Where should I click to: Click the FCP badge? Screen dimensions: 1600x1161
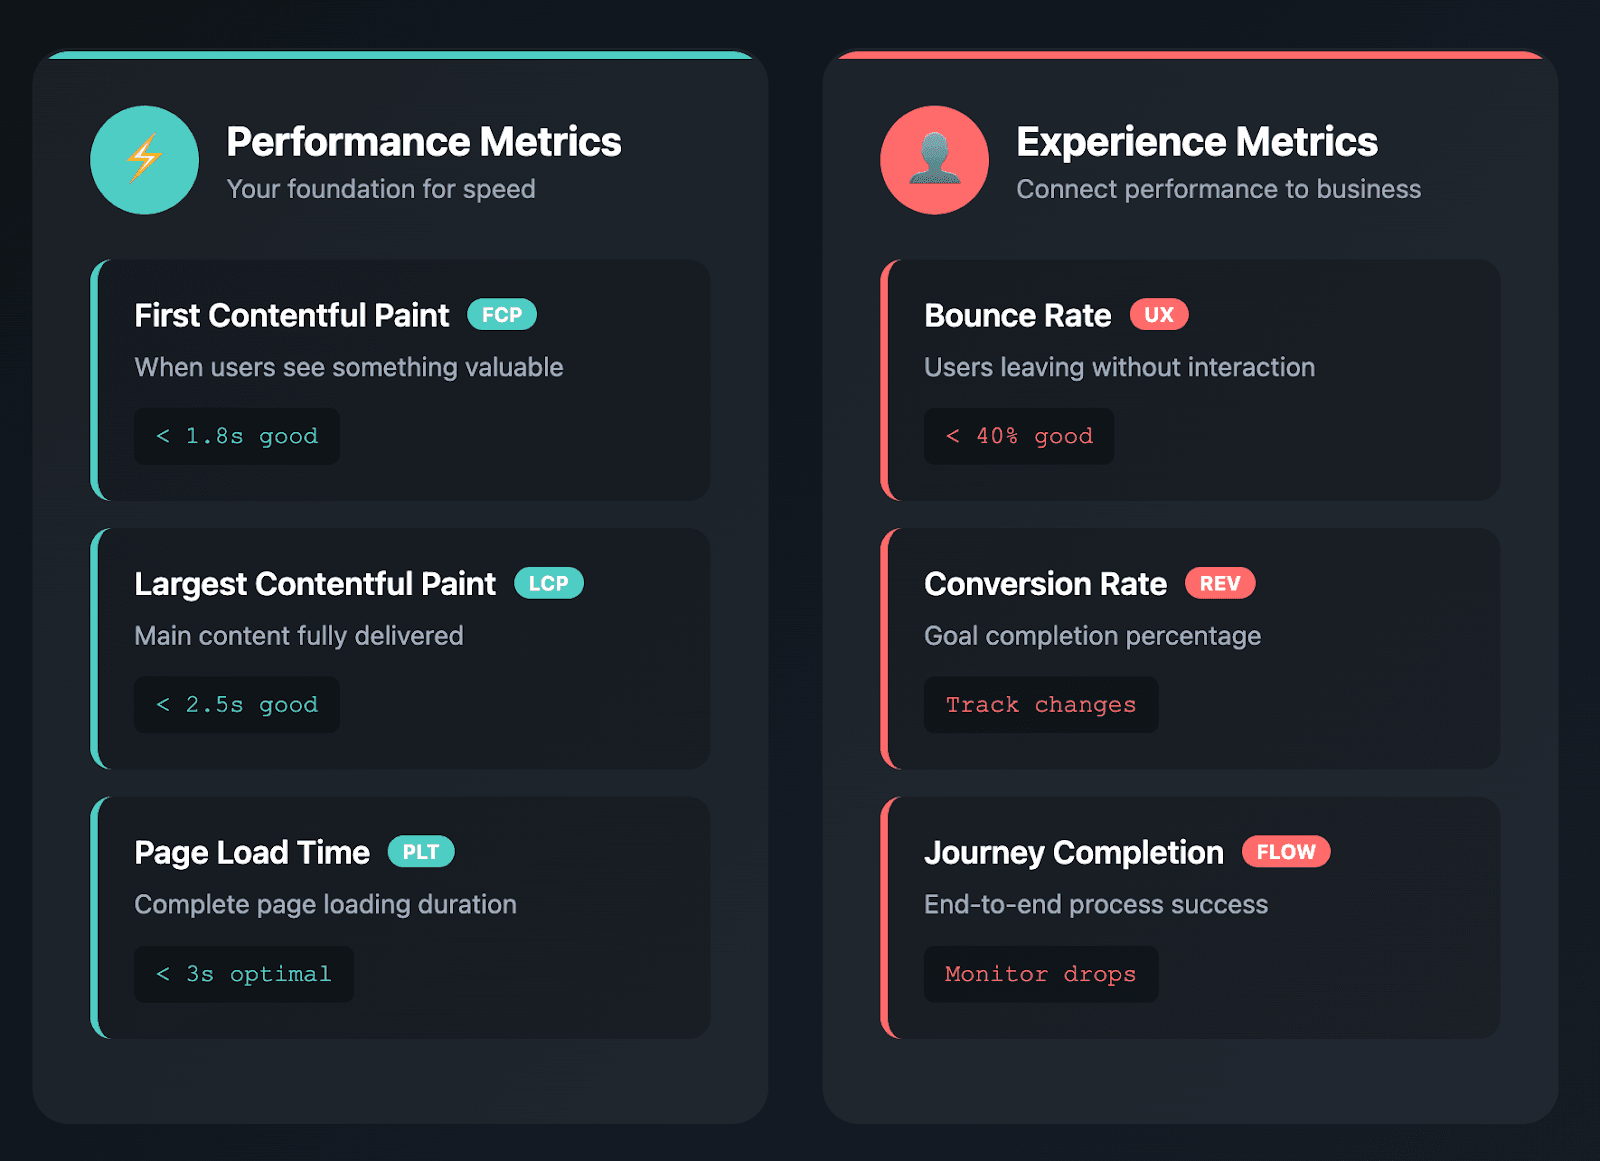[502, 315]
